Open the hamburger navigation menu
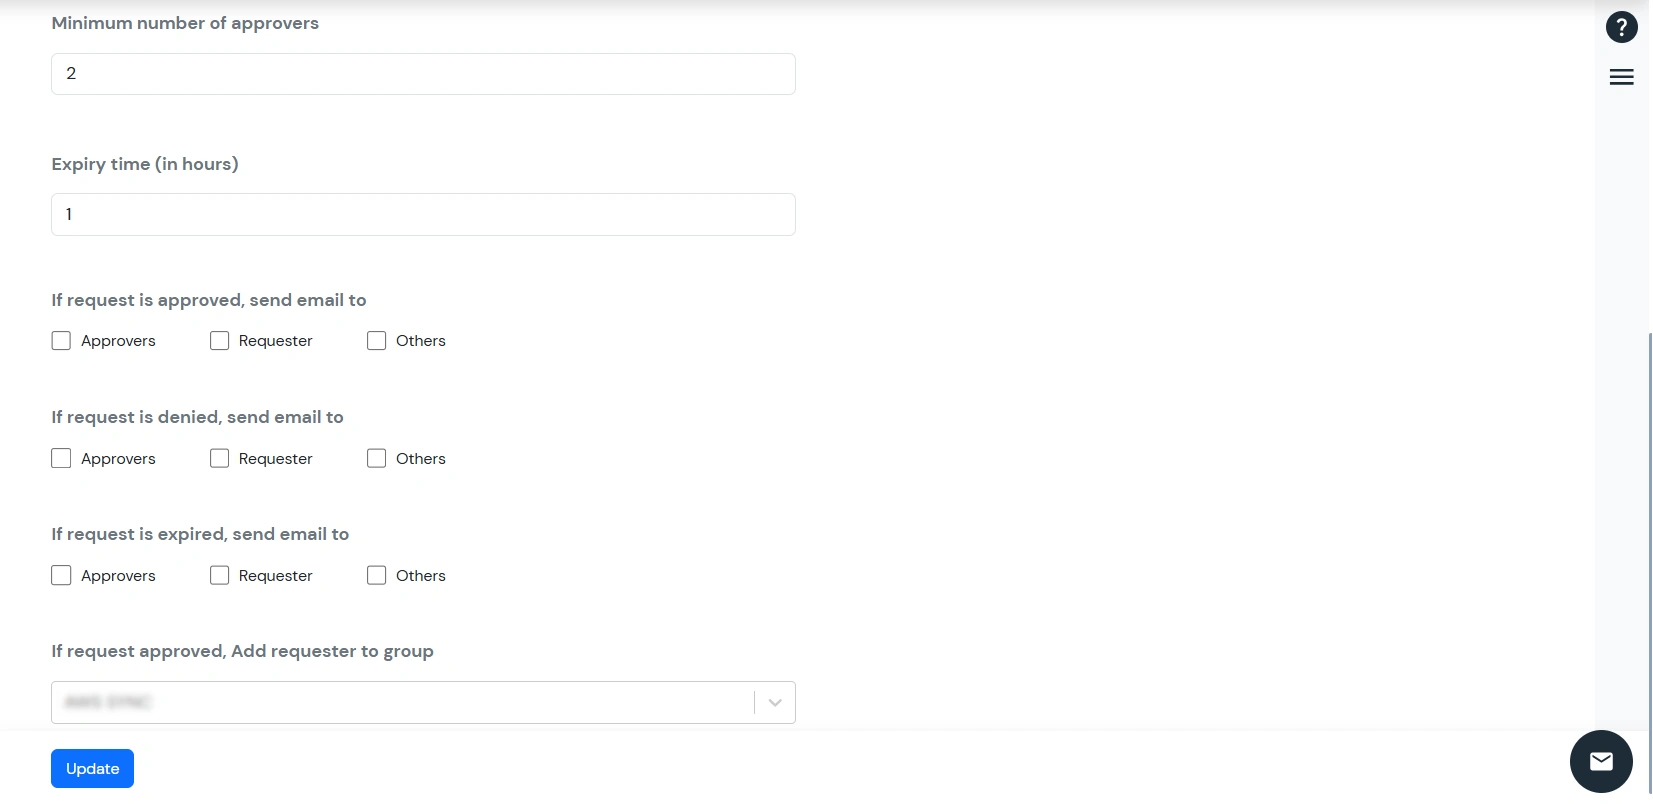 pos(1621,76)
